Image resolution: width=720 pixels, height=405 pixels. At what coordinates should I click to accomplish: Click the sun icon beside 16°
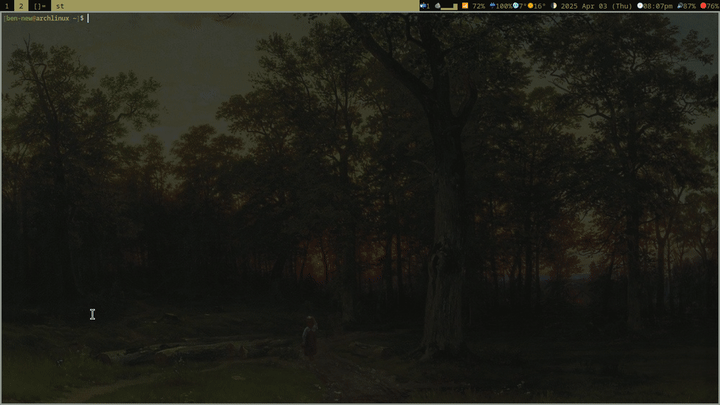(531, 6)
